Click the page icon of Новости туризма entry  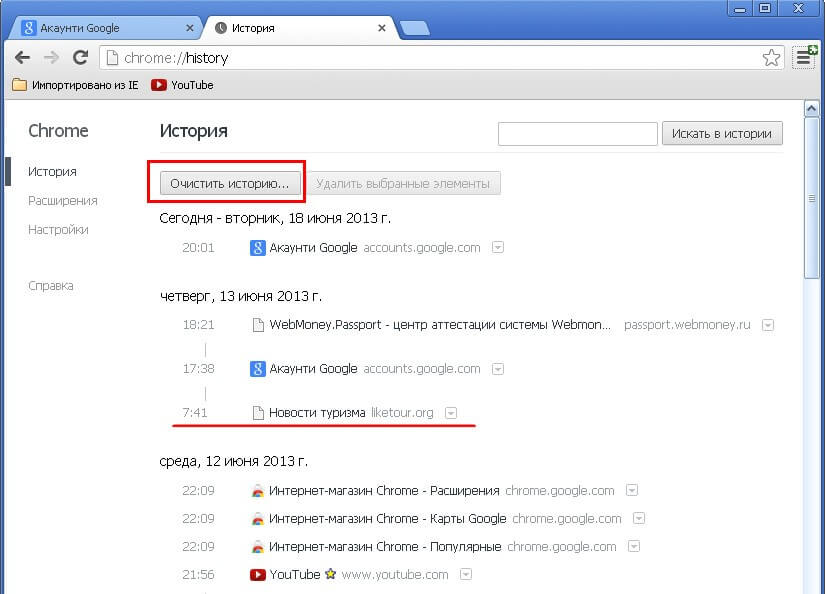258,413
